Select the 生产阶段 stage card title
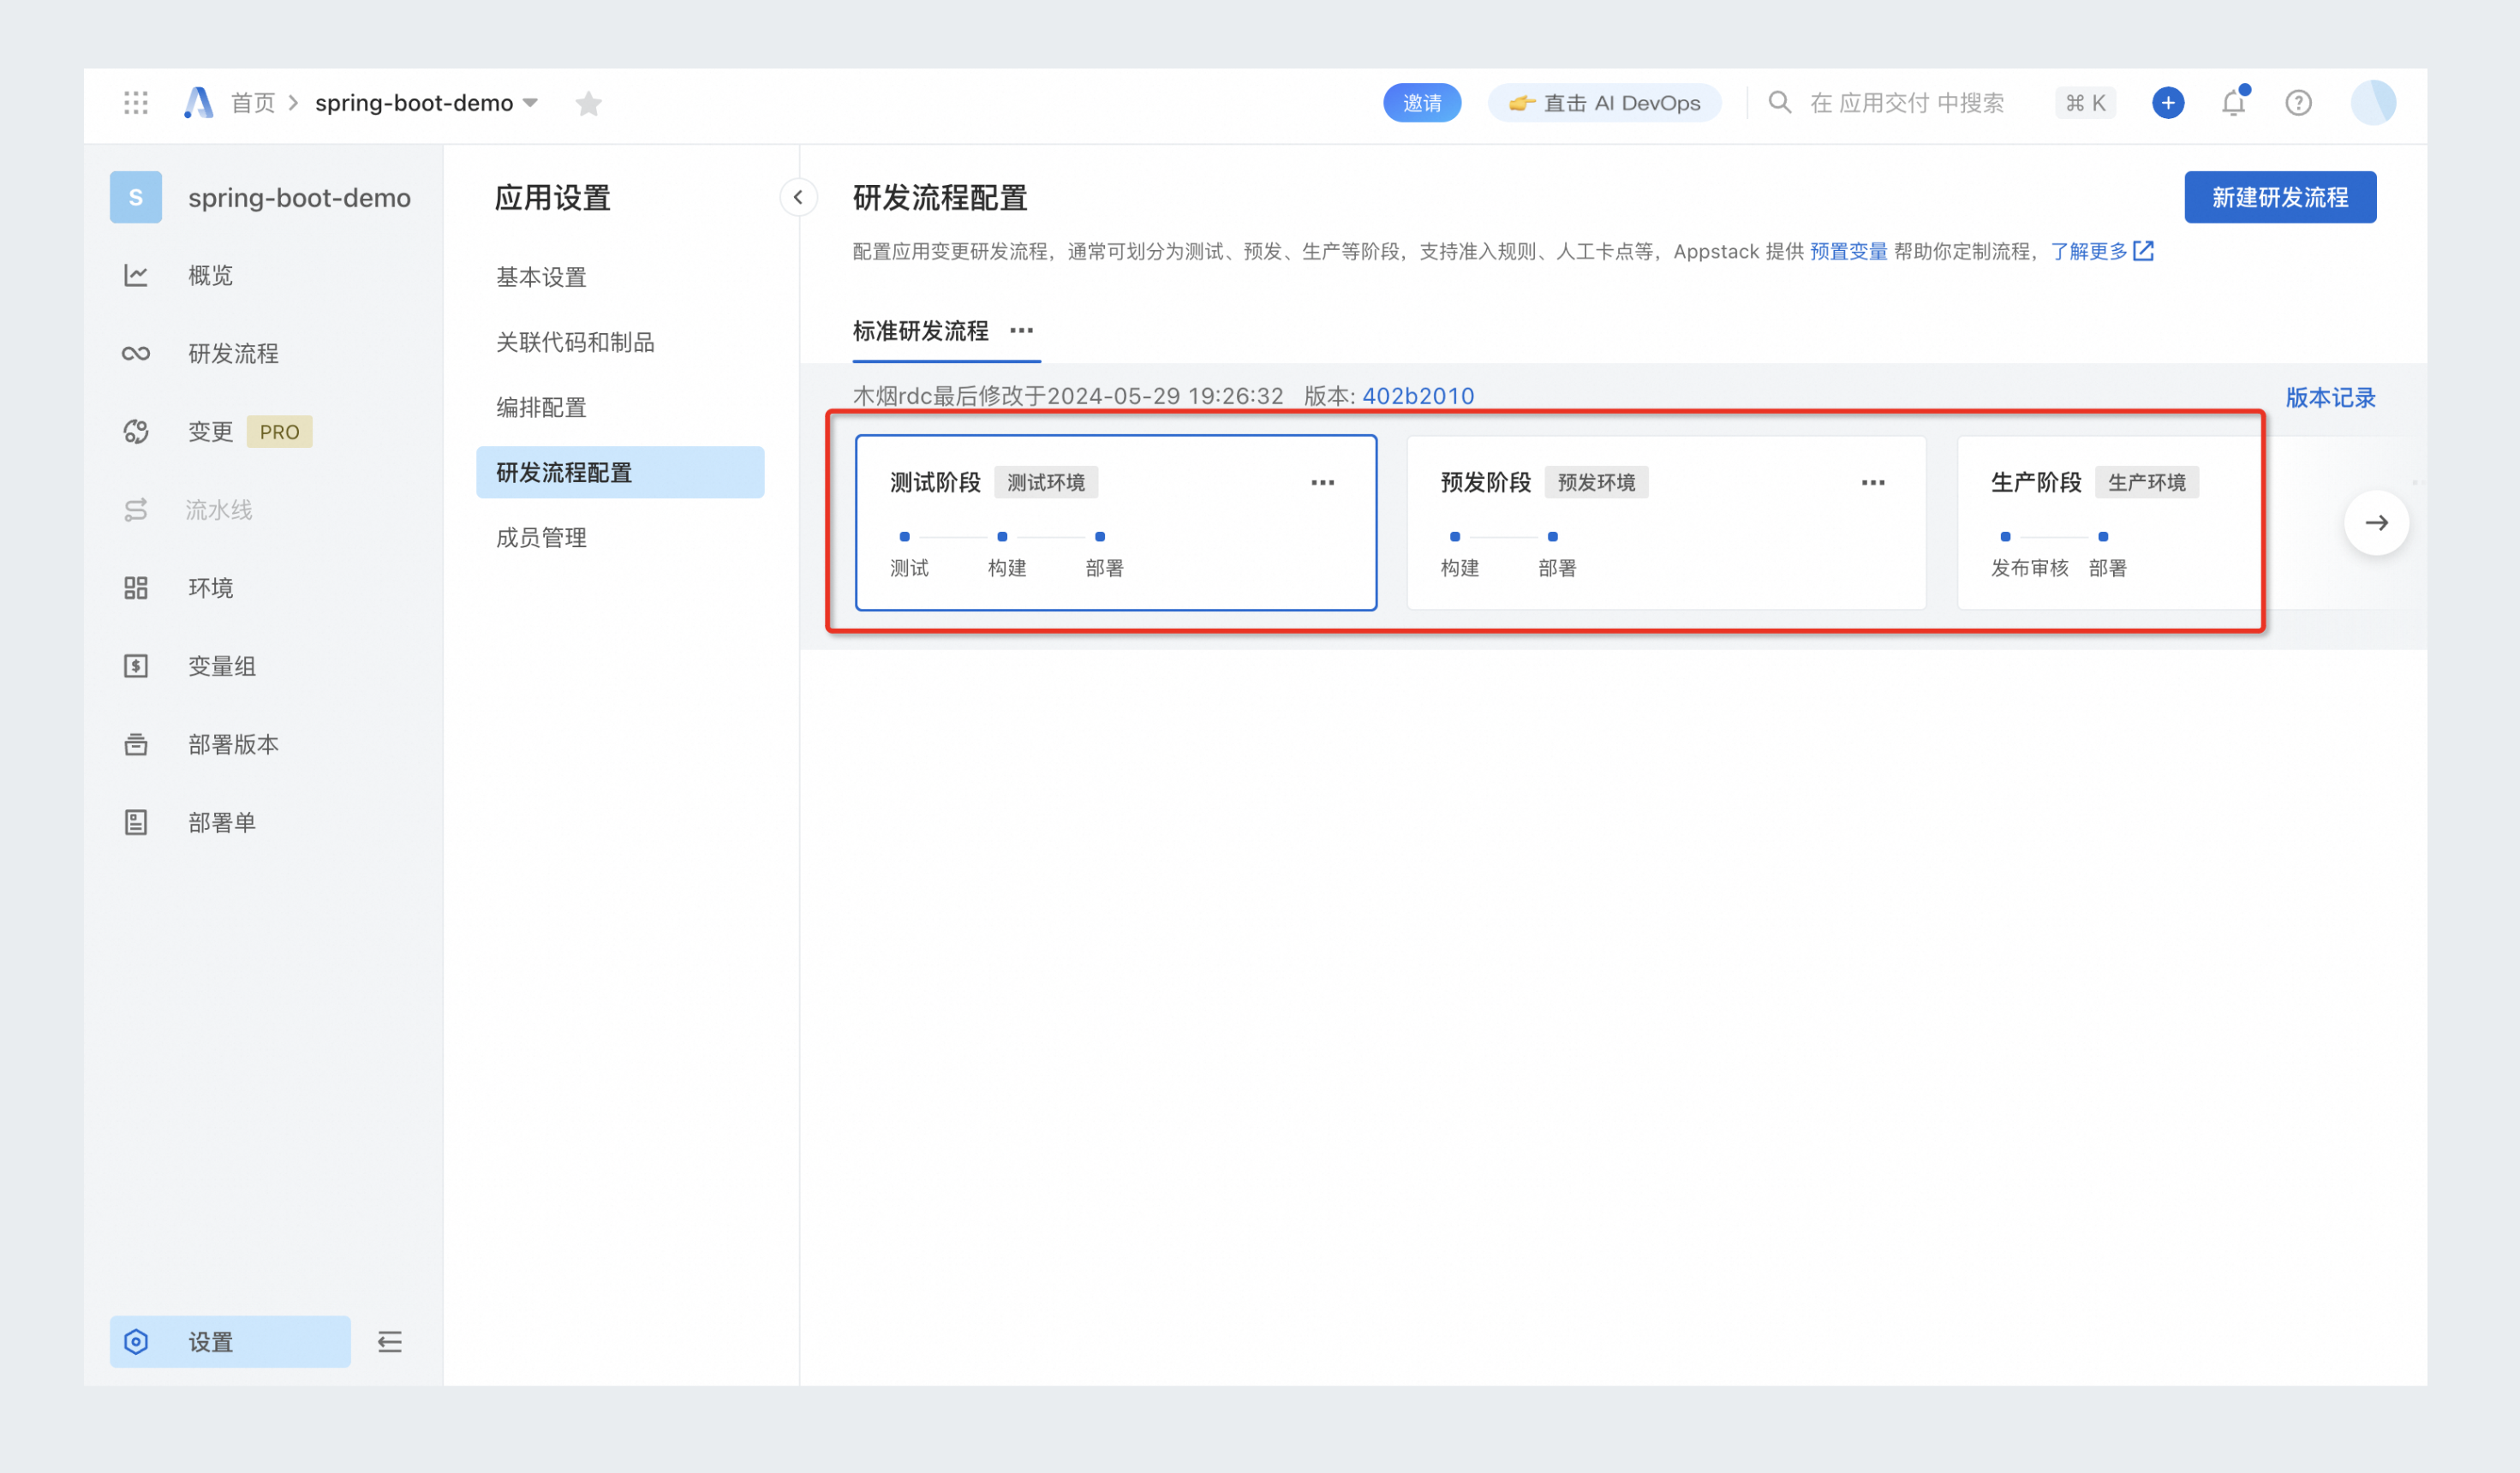 coord(2035,482)
